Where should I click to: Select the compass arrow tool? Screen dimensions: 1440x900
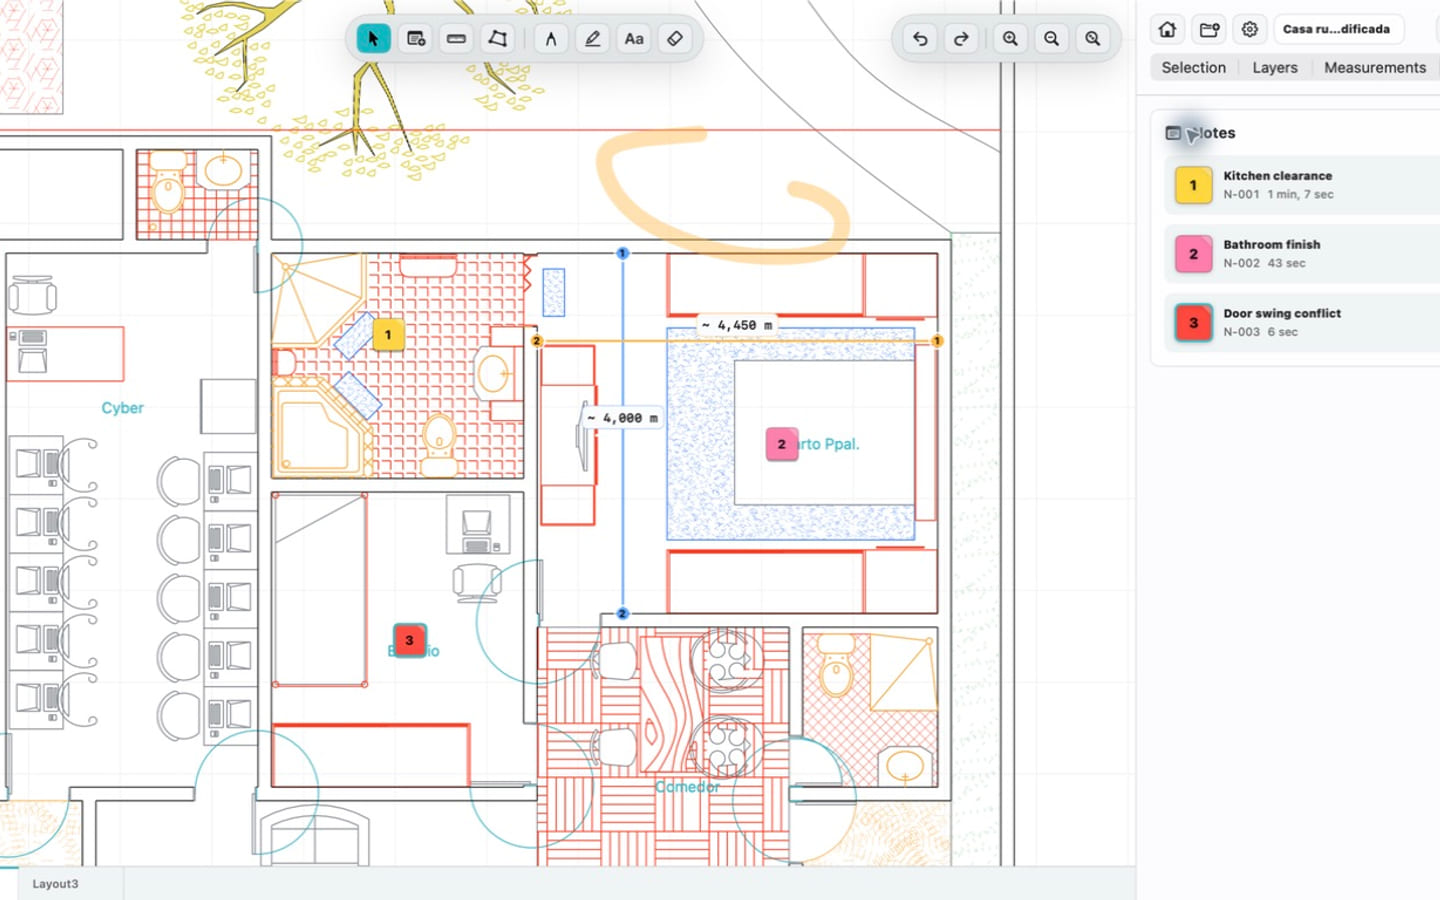(551, 39)
